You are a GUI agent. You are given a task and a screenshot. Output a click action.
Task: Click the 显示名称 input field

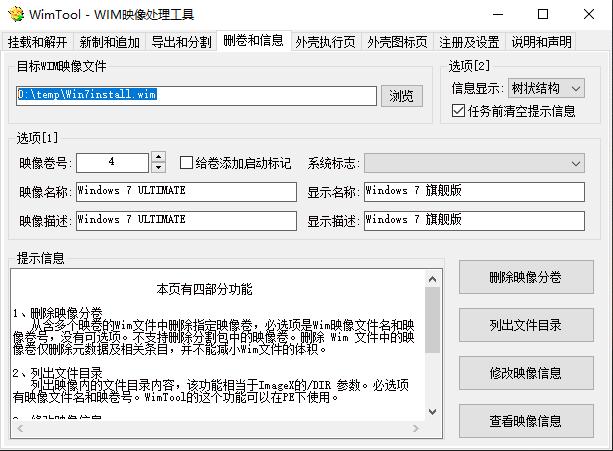[474, 192]
